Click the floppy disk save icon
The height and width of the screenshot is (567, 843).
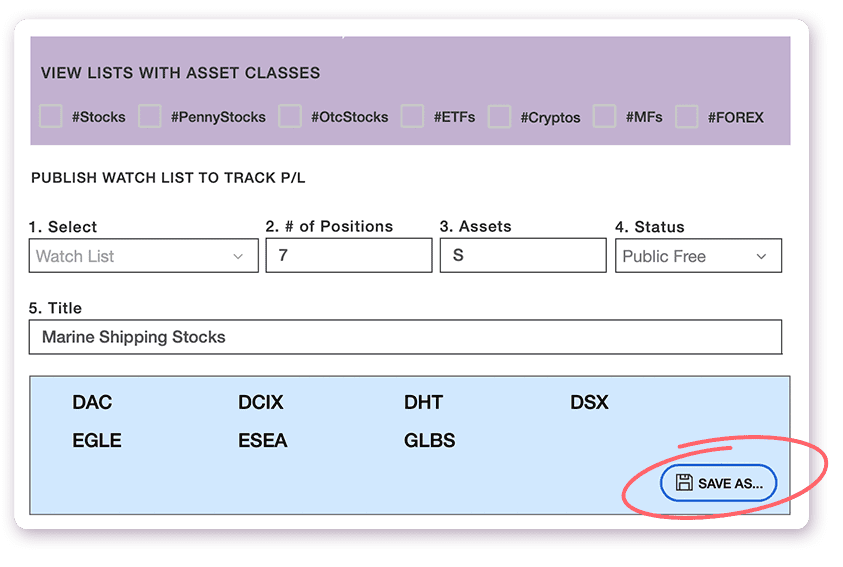pyautogui.click(x=684, y=483)
